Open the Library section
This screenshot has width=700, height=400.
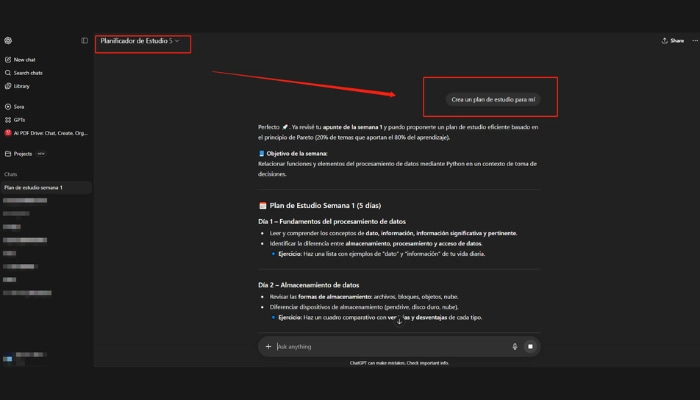[x=21, y=86]
